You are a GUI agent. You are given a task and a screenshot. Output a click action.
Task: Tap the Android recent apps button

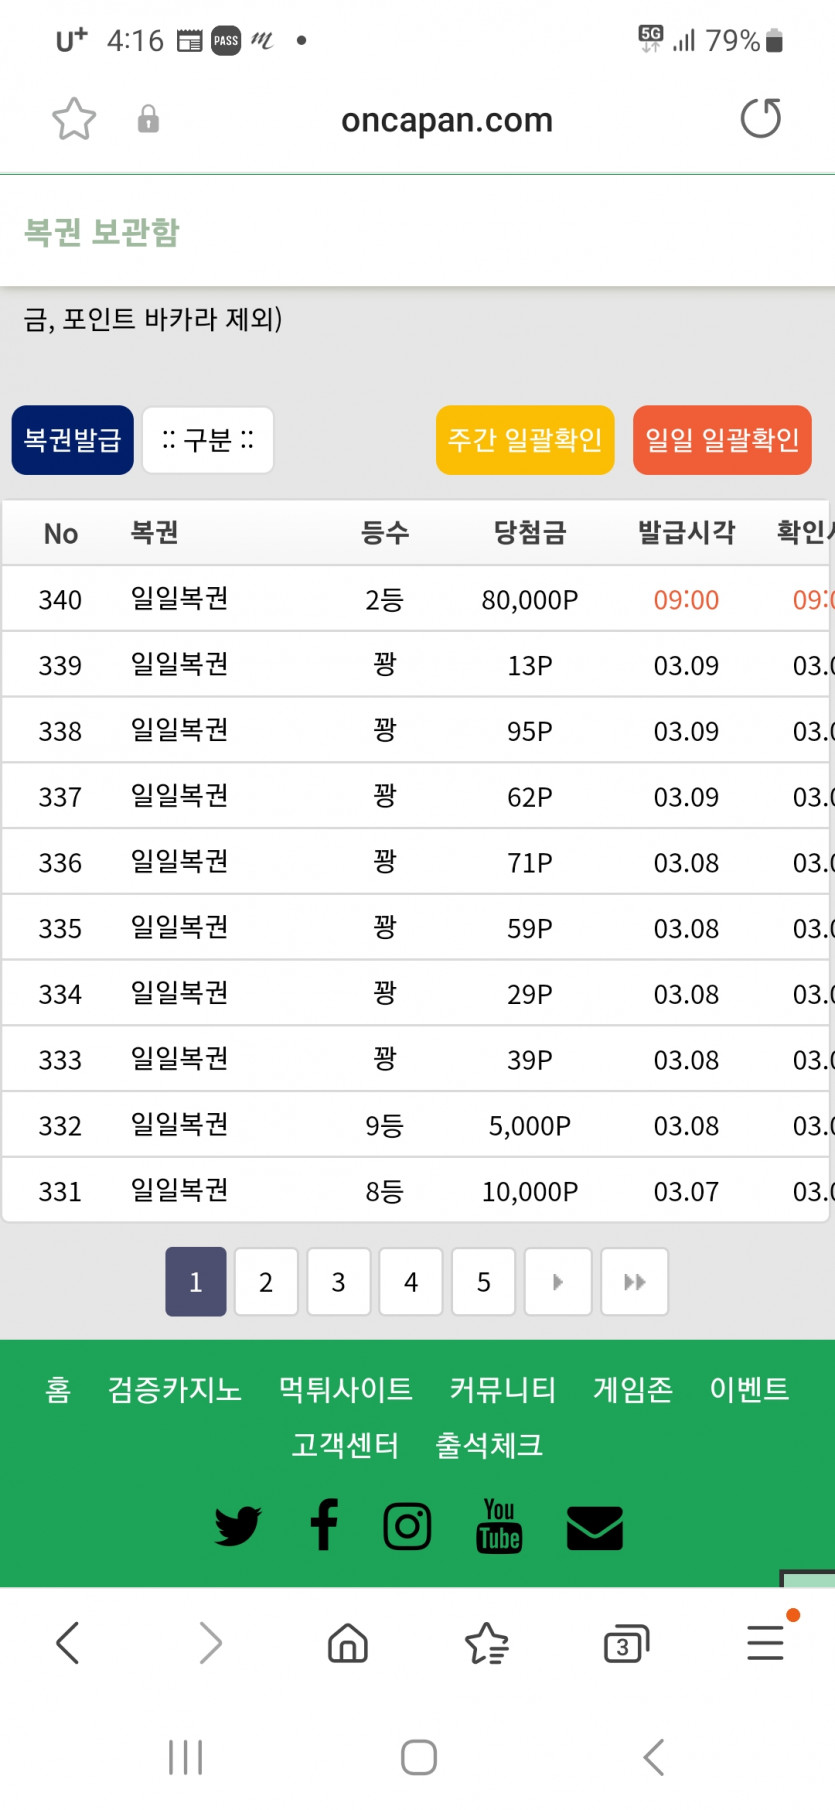point(186,1757)
